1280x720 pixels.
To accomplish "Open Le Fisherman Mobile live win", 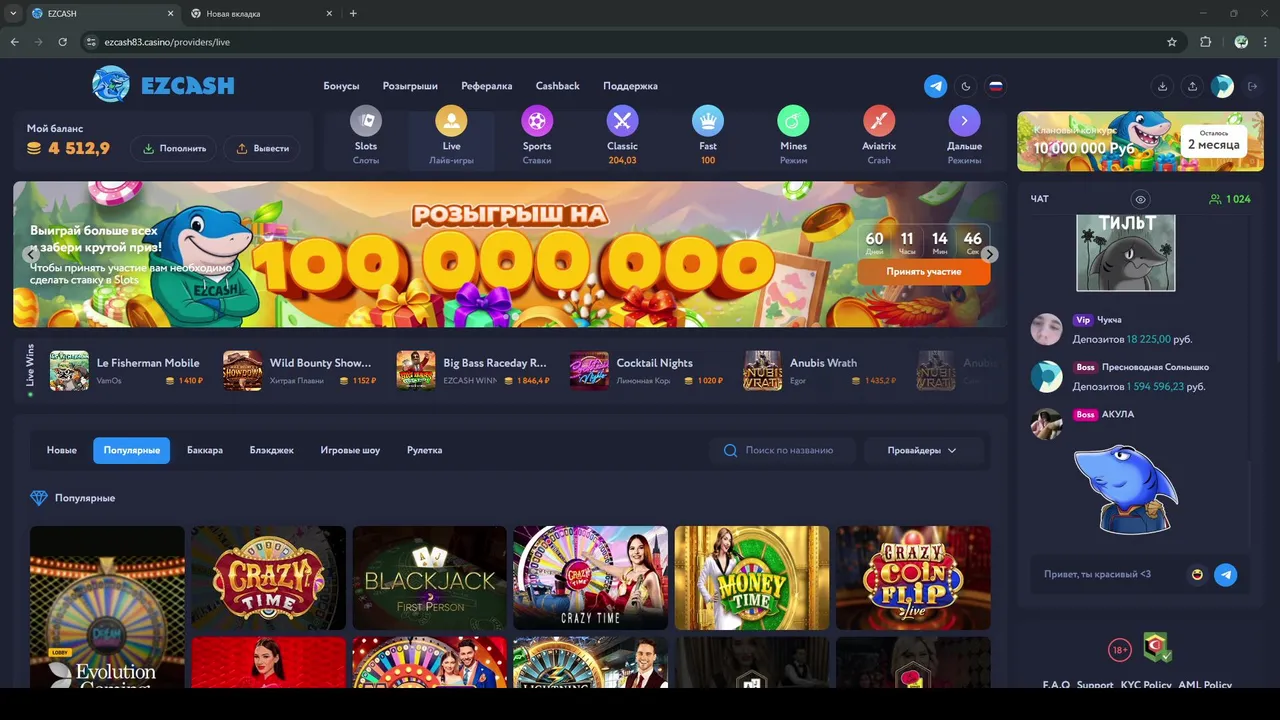I will 126,370.
